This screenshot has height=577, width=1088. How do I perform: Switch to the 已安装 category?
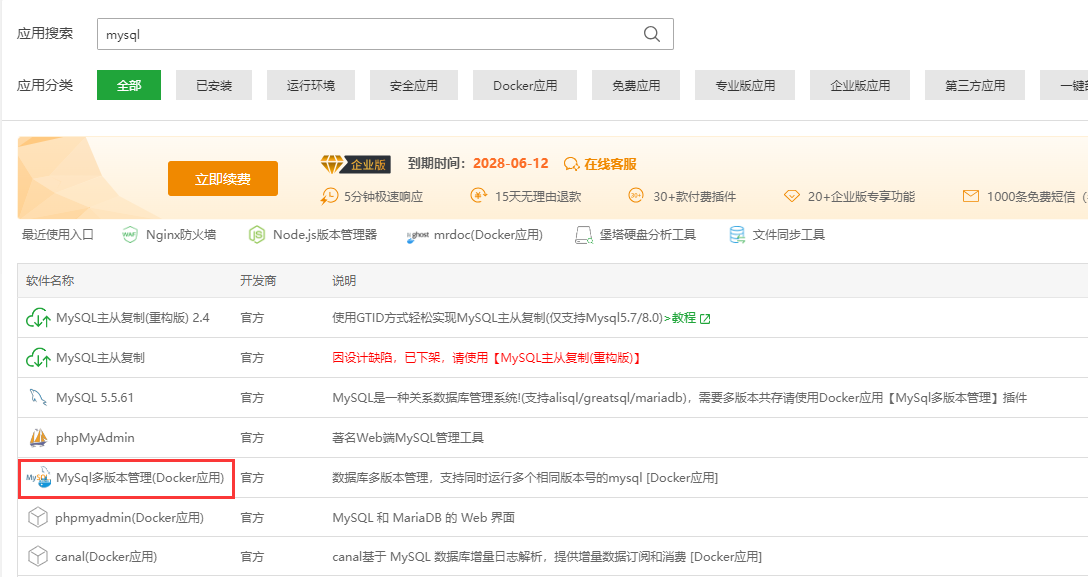click(214, 85)
